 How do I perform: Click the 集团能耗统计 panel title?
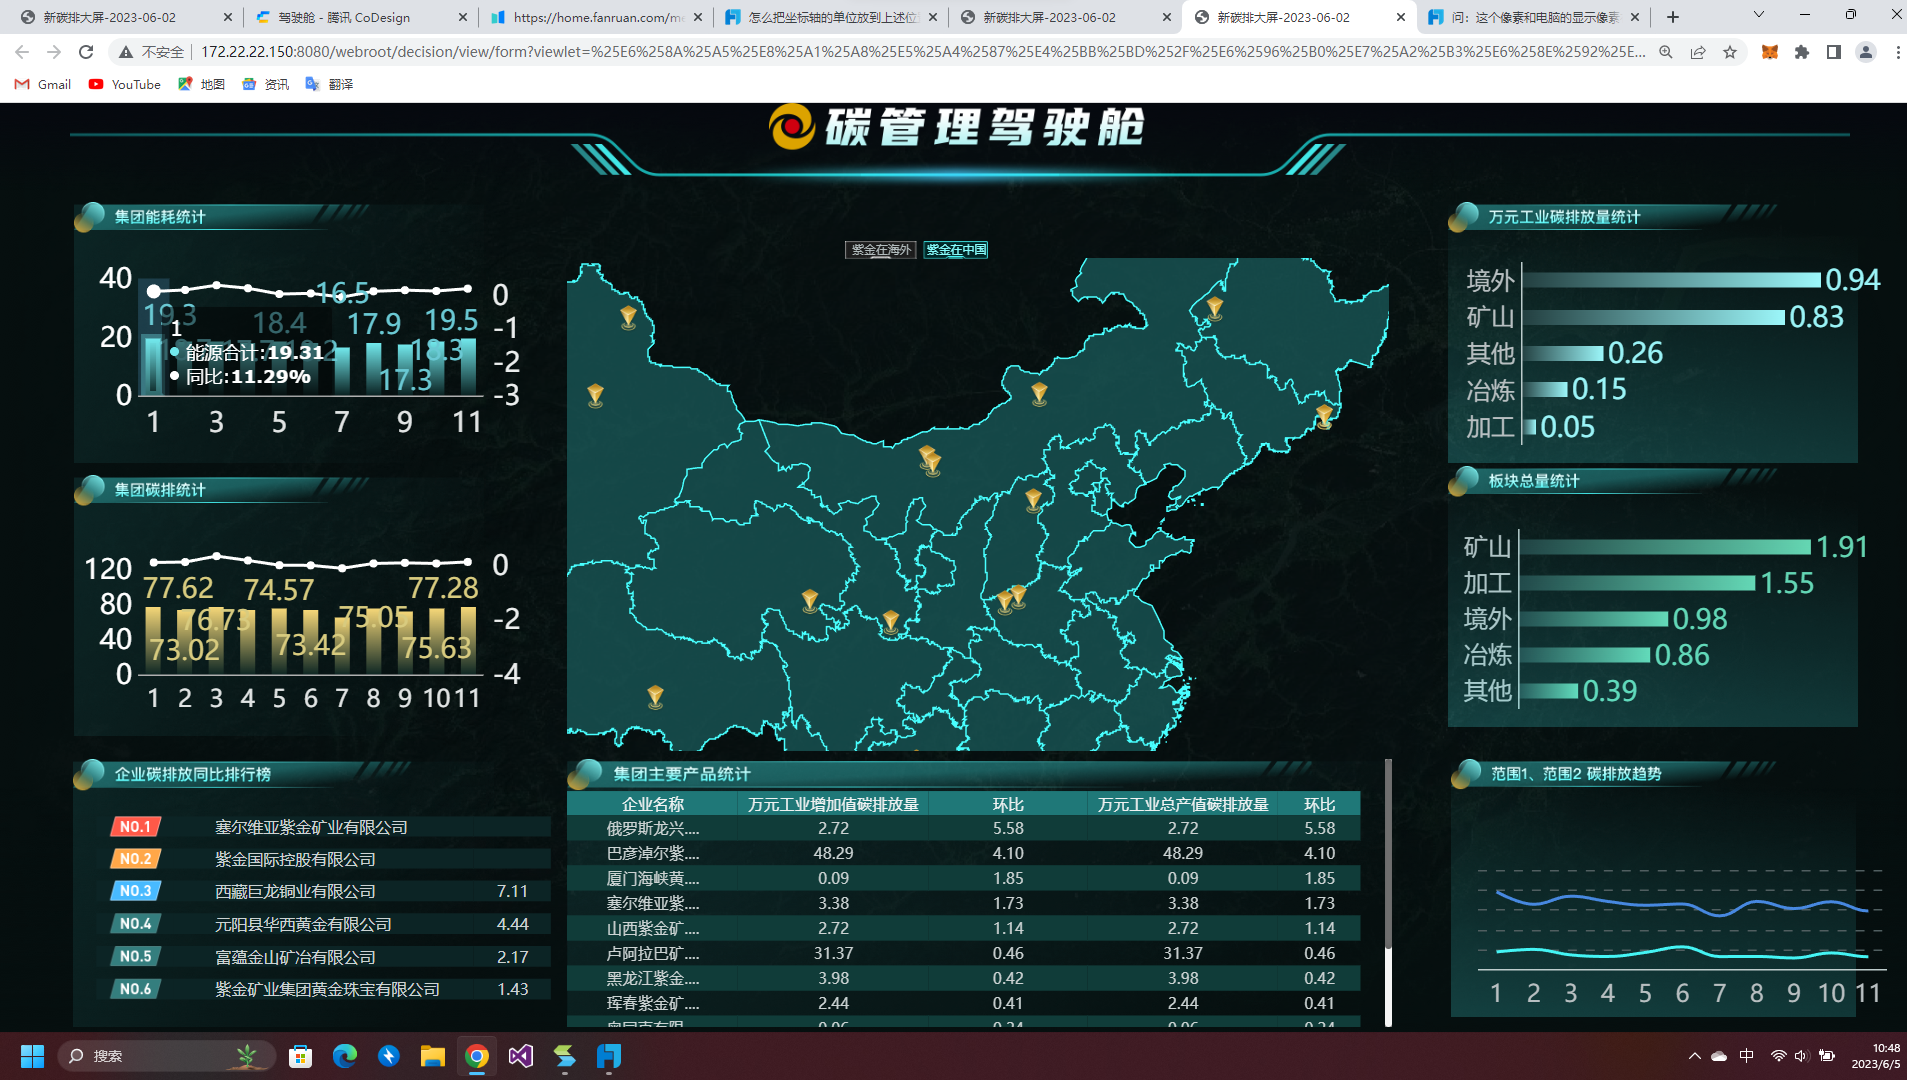[x=160, y=217]
